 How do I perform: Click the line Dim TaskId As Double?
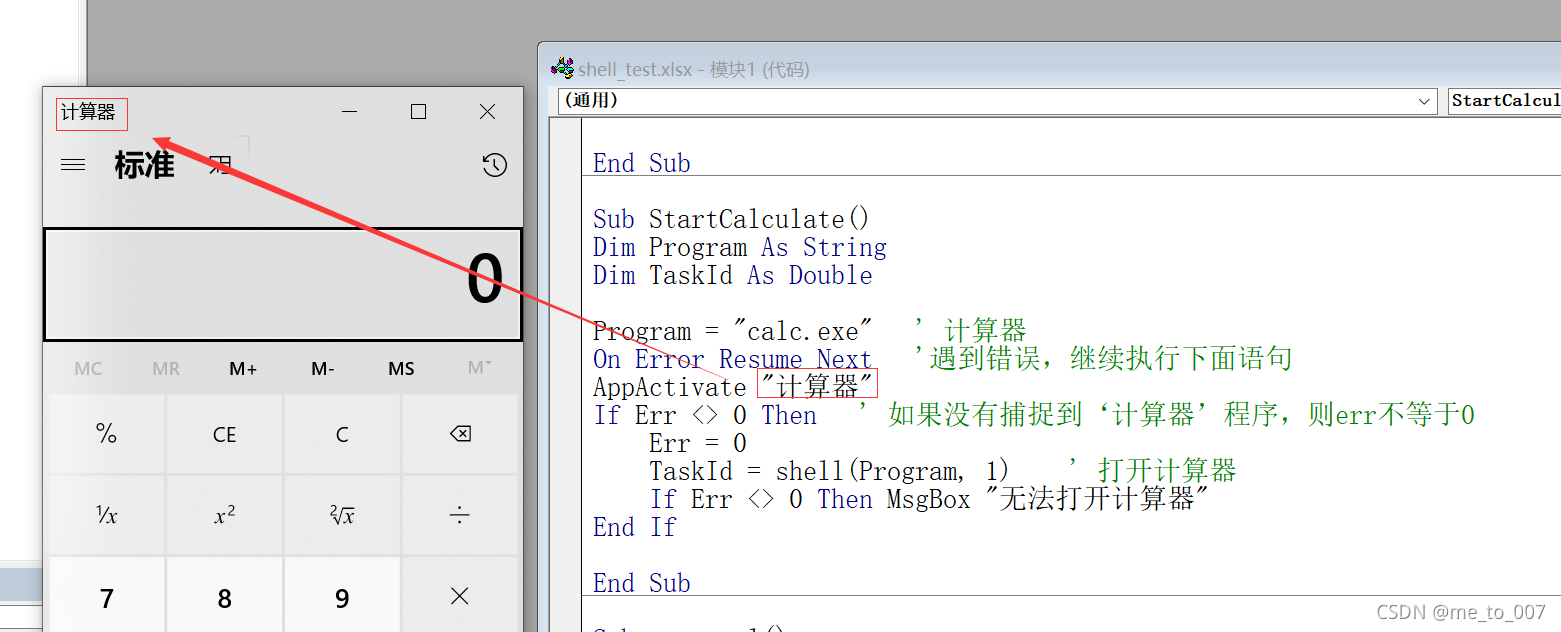[733, 275]
